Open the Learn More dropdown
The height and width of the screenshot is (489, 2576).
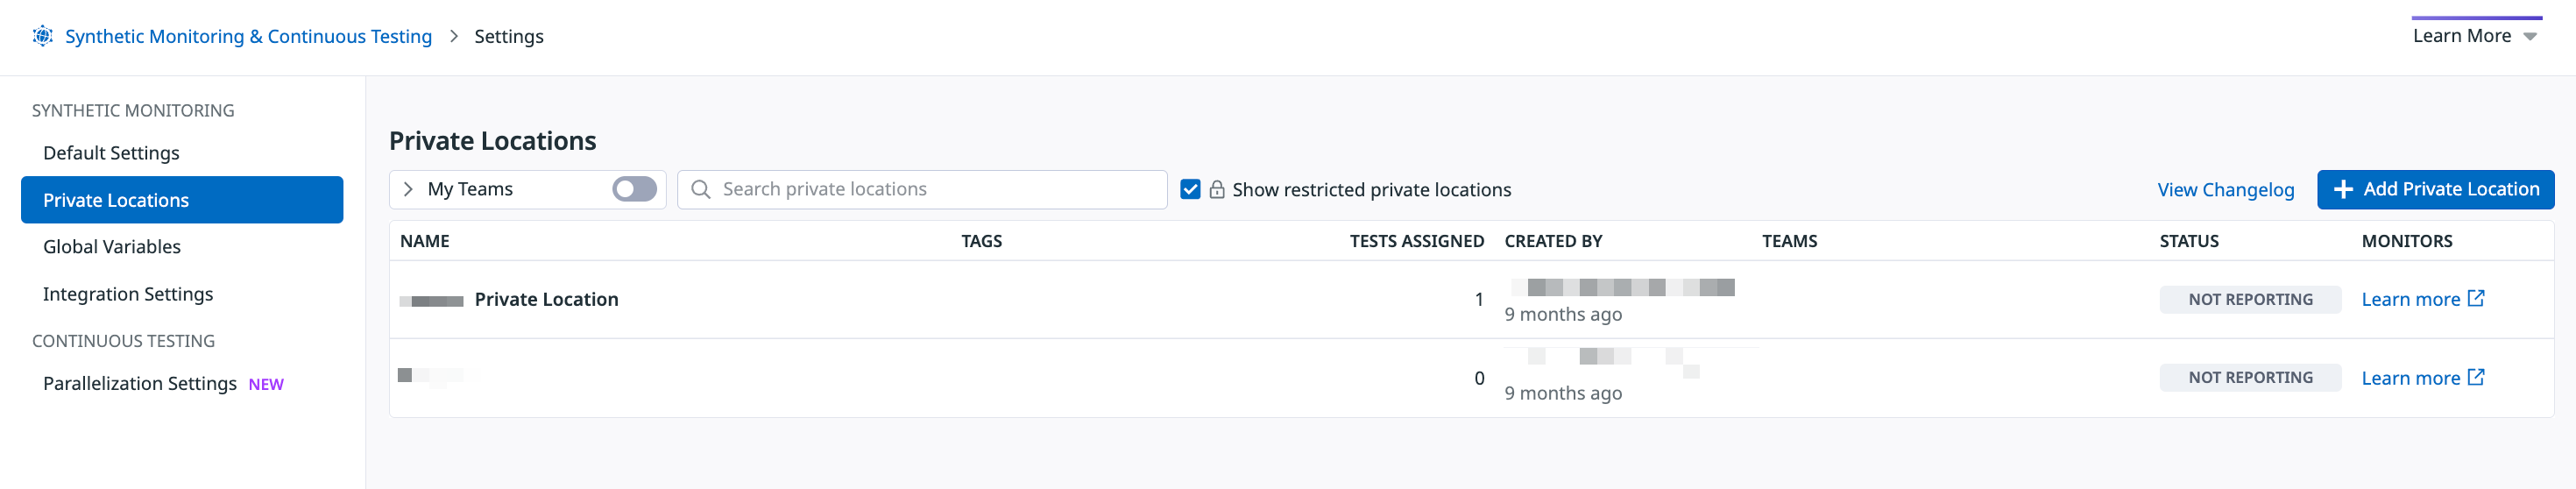pos(2475,36)
